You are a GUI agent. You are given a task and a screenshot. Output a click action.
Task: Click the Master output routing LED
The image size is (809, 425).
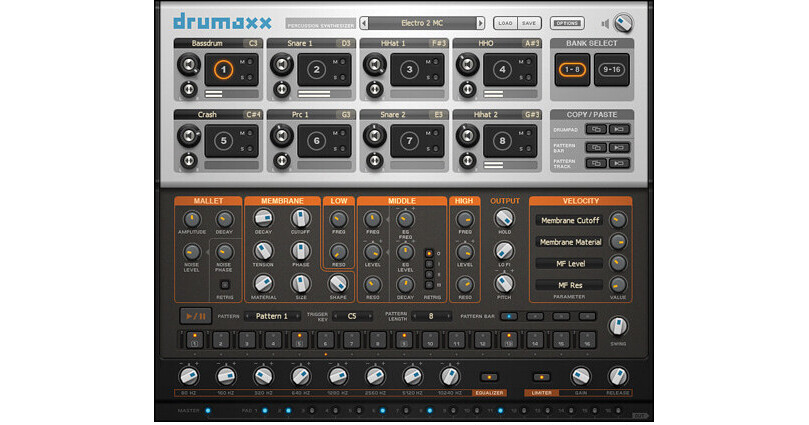(x=208, y=411)
